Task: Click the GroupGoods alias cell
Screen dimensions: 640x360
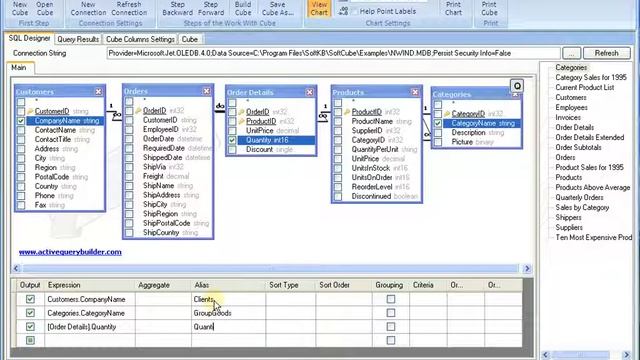Action: point(228,313)
